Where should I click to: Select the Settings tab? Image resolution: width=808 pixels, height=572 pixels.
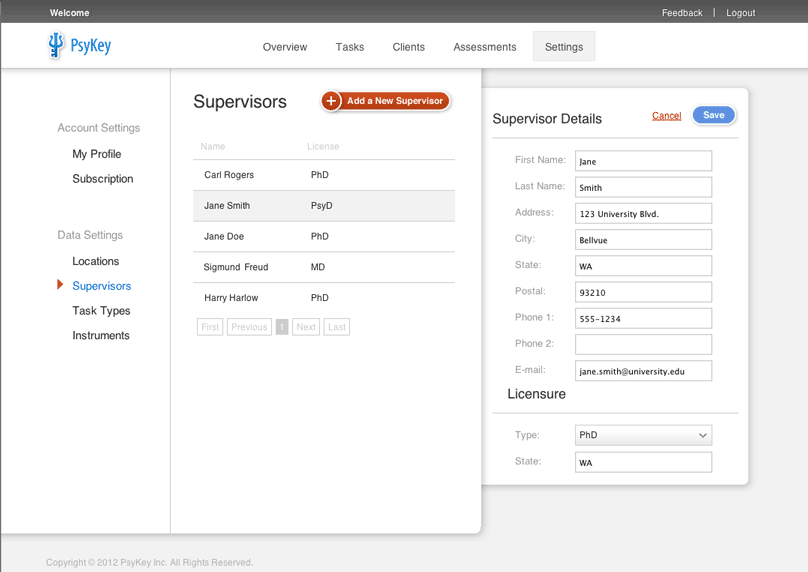tap(564, 46)
